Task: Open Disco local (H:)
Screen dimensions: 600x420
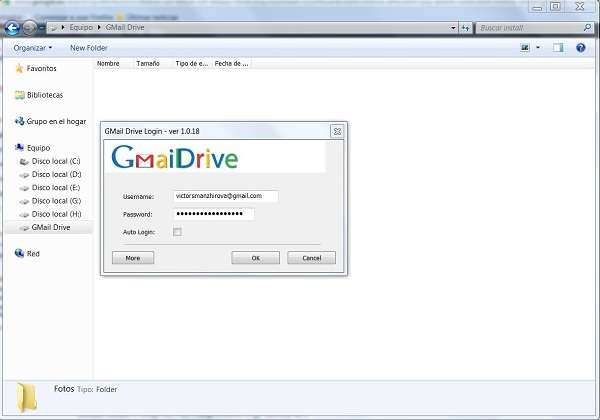Action: [x=56, y=214]
